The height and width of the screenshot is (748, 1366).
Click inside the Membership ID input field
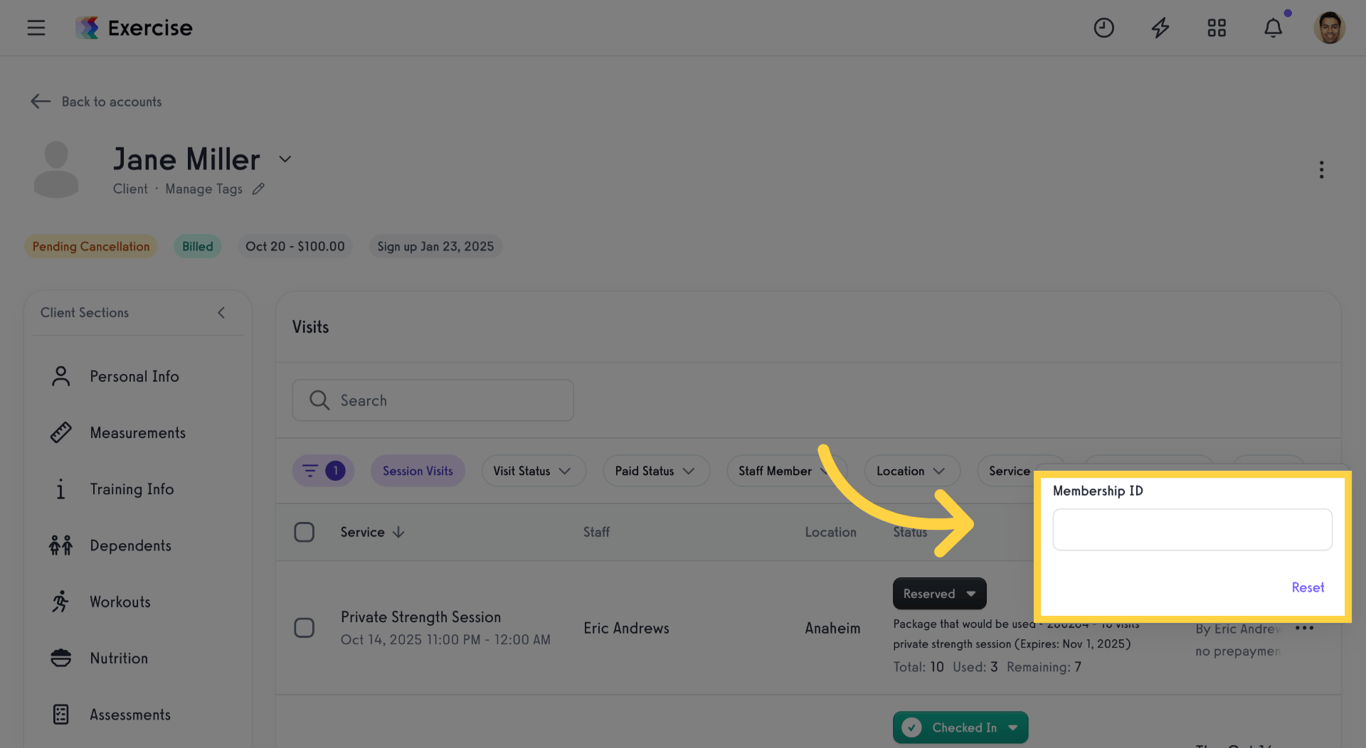tap(1192, 529)
